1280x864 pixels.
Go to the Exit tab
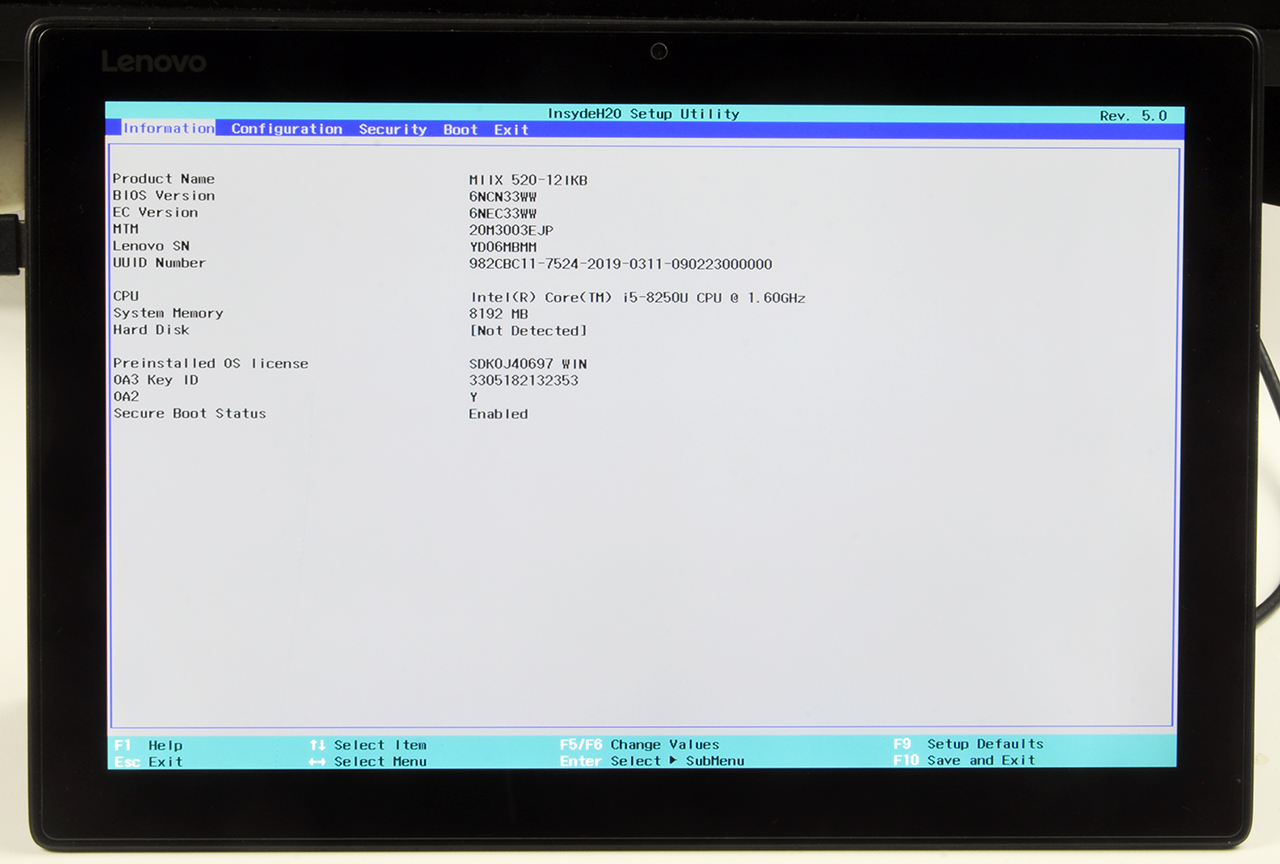pyautogui.click(x=511, y=129)
